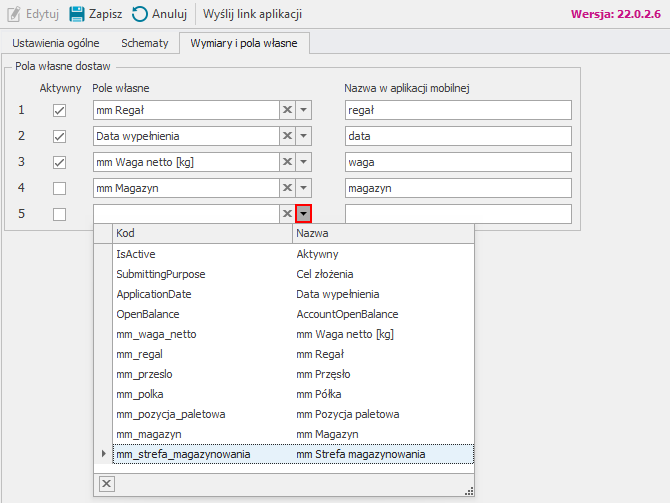Select mm_strefa_magazynowania from the list

(183, 454)
